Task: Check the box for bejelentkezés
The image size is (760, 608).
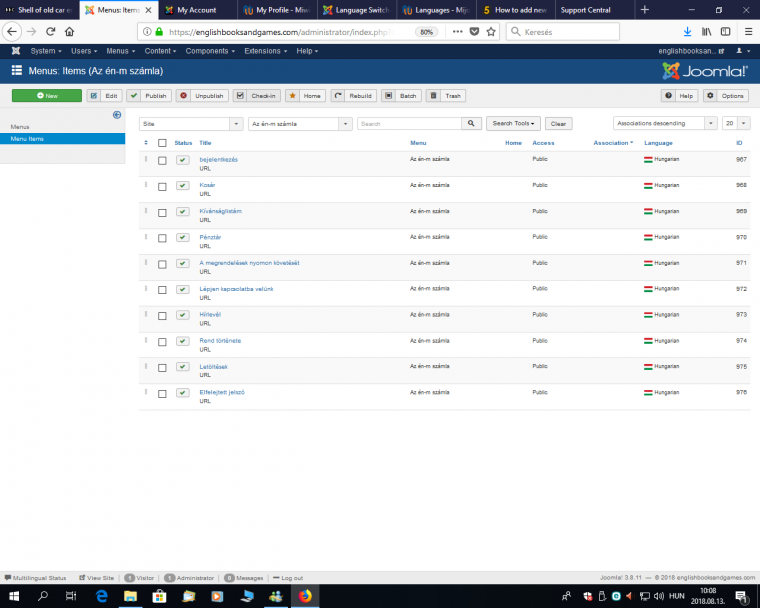Action: point(162,160)
